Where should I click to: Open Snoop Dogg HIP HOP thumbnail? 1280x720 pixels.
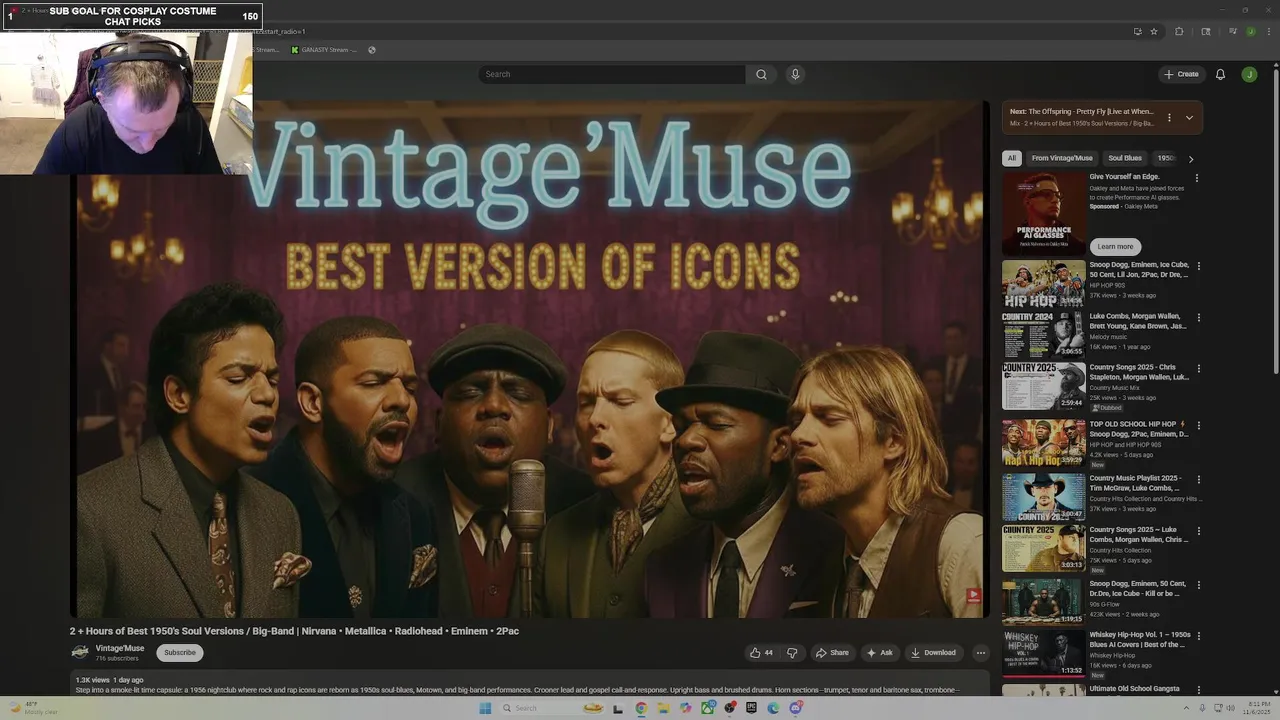[x=1043, y=284]
